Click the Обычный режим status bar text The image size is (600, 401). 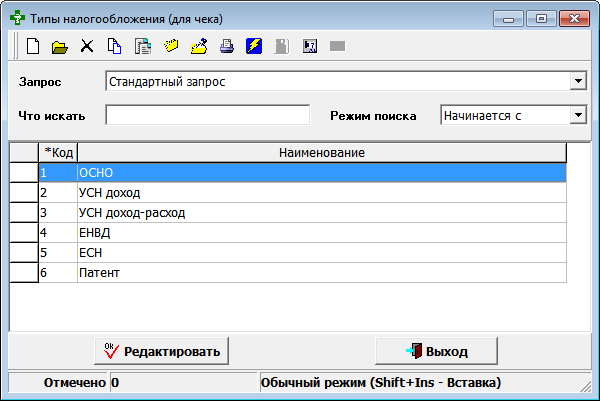point(381,382)
